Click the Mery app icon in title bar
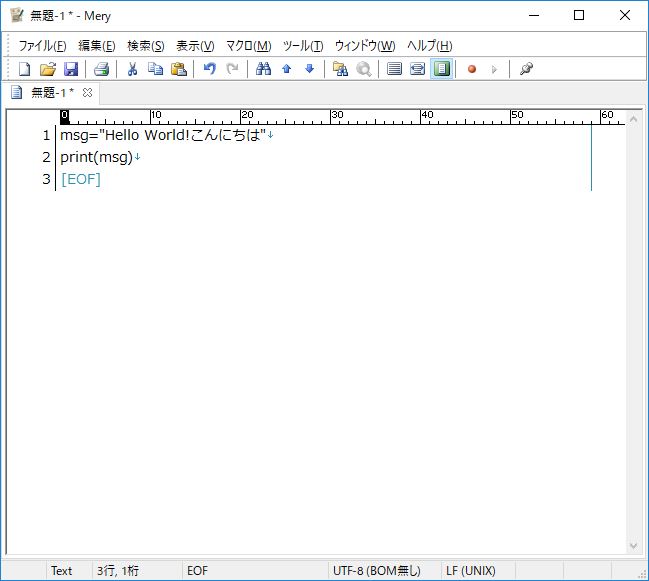The width and height of the screenshot is (649, 581). pos(17,15)
